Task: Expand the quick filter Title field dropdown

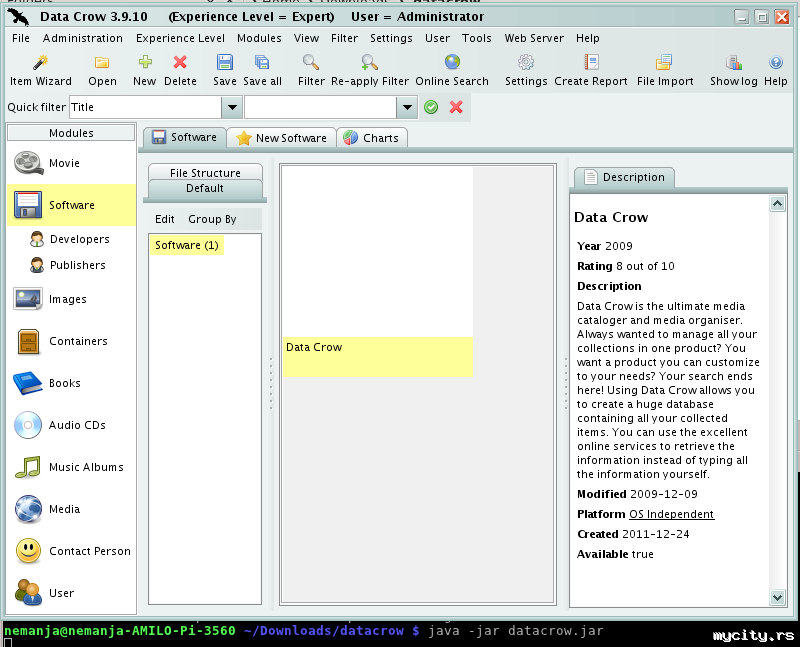Action: [x=231, y=107]
